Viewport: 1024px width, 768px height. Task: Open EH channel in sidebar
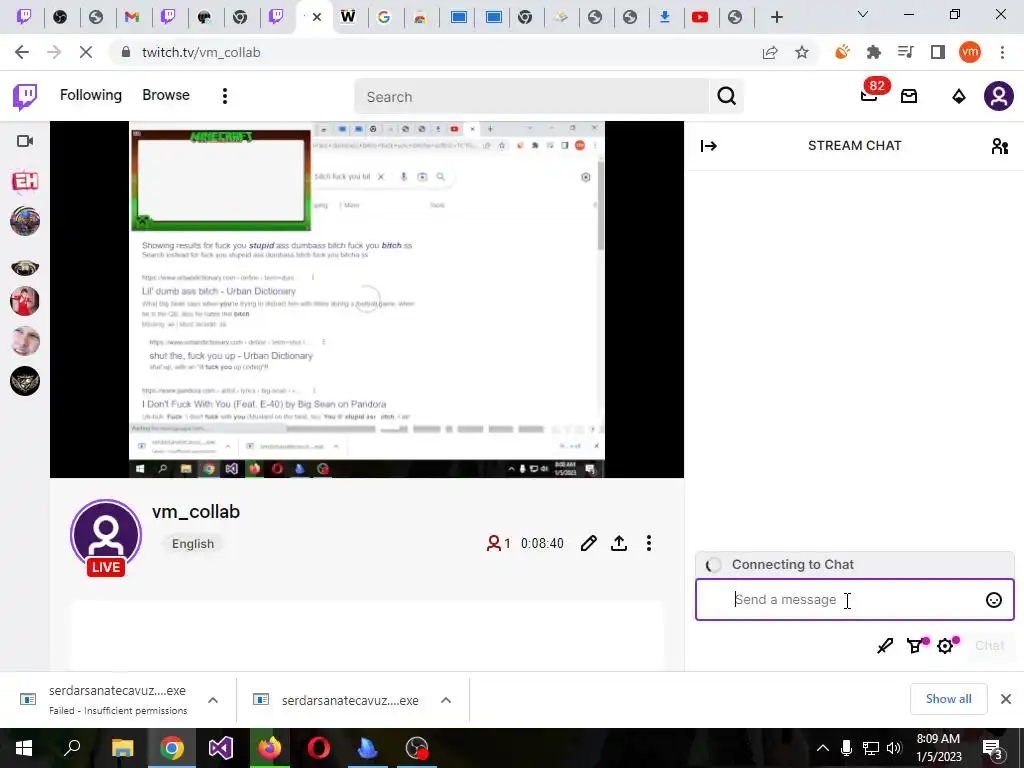pyautogui.click(x=25, y=181)
